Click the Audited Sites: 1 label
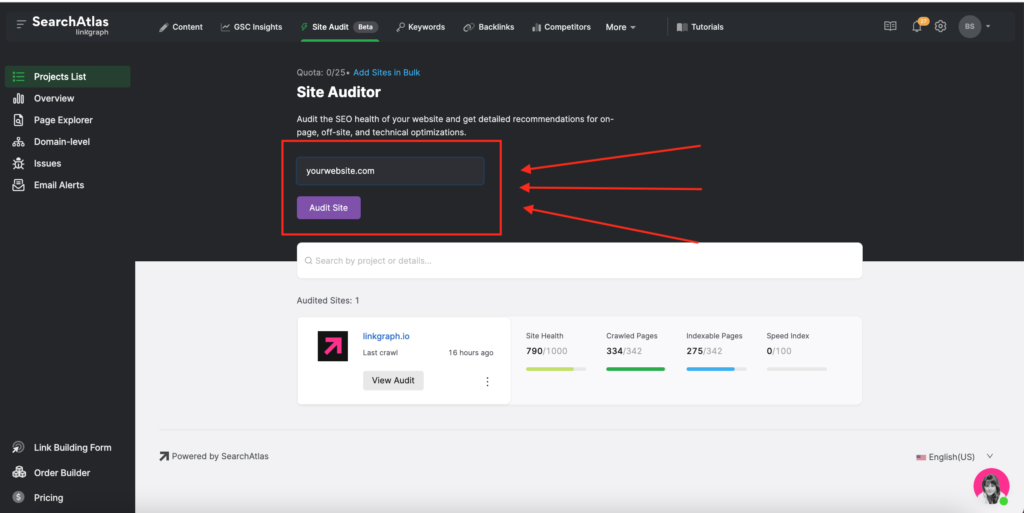Screen dimensions: 1024x513 point(328,300)
